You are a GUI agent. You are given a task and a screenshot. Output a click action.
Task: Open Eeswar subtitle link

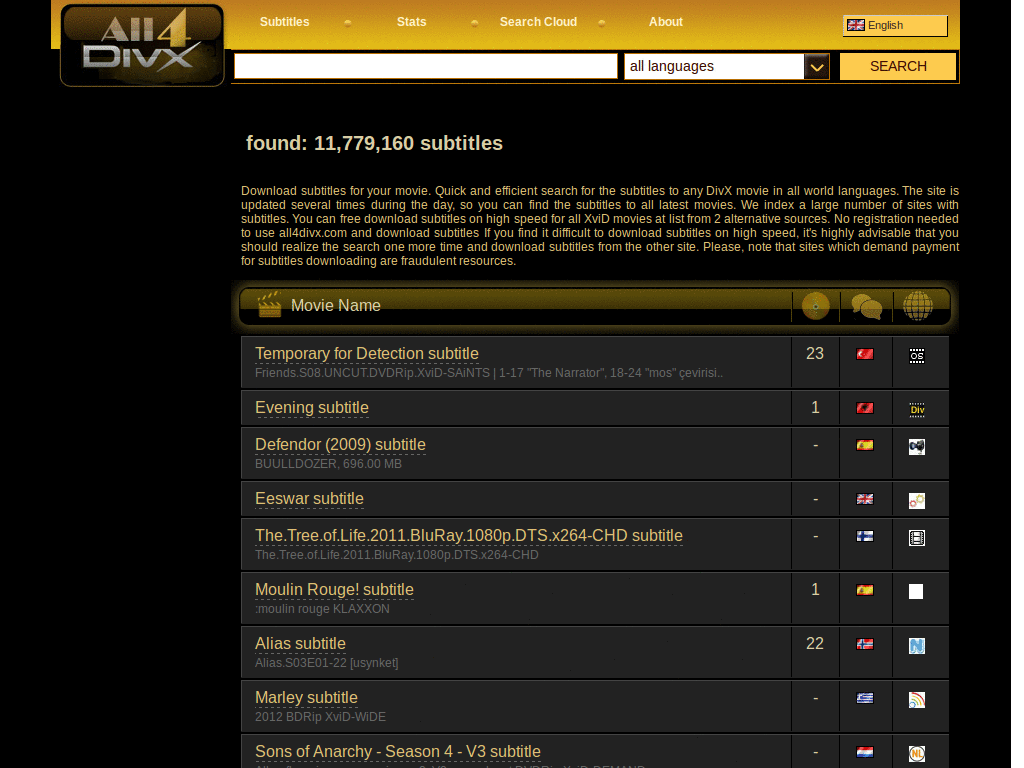[x=309, y=499]
